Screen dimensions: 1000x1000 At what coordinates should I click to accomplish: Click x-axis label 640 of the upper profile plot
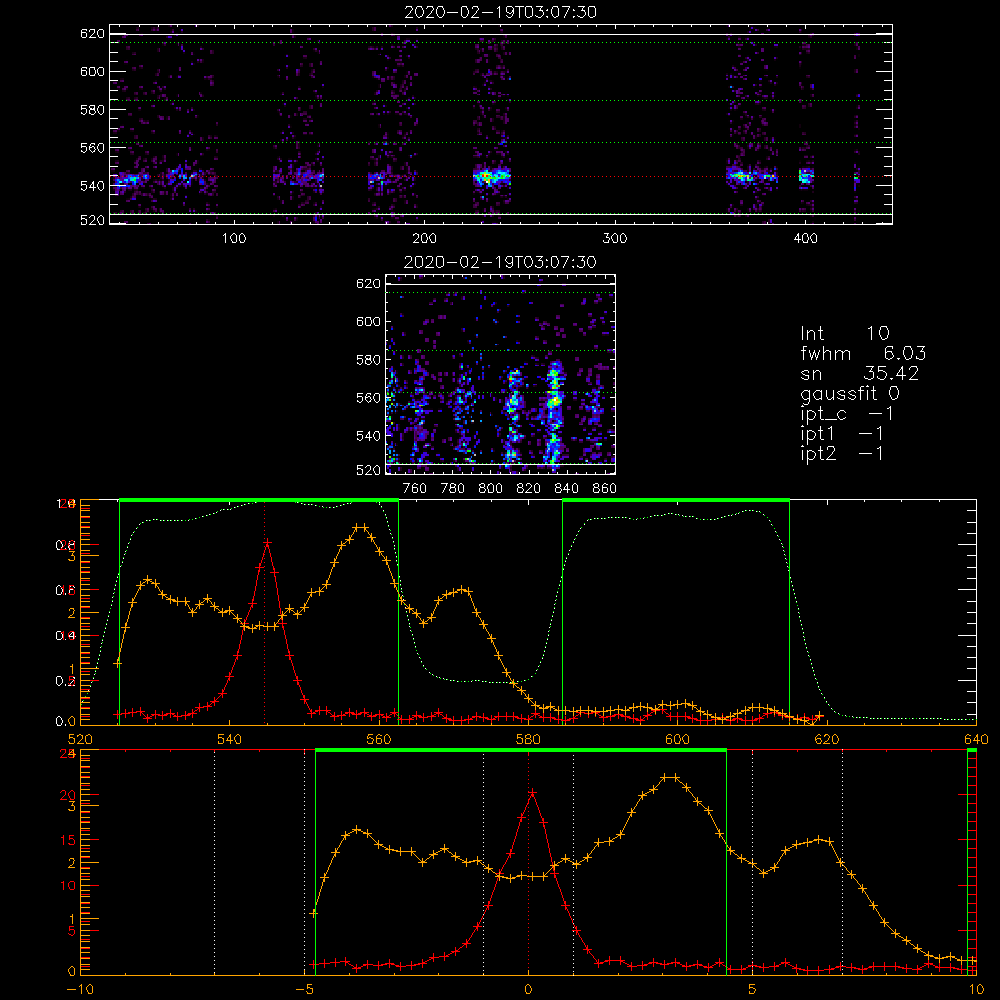coord(976,739)
